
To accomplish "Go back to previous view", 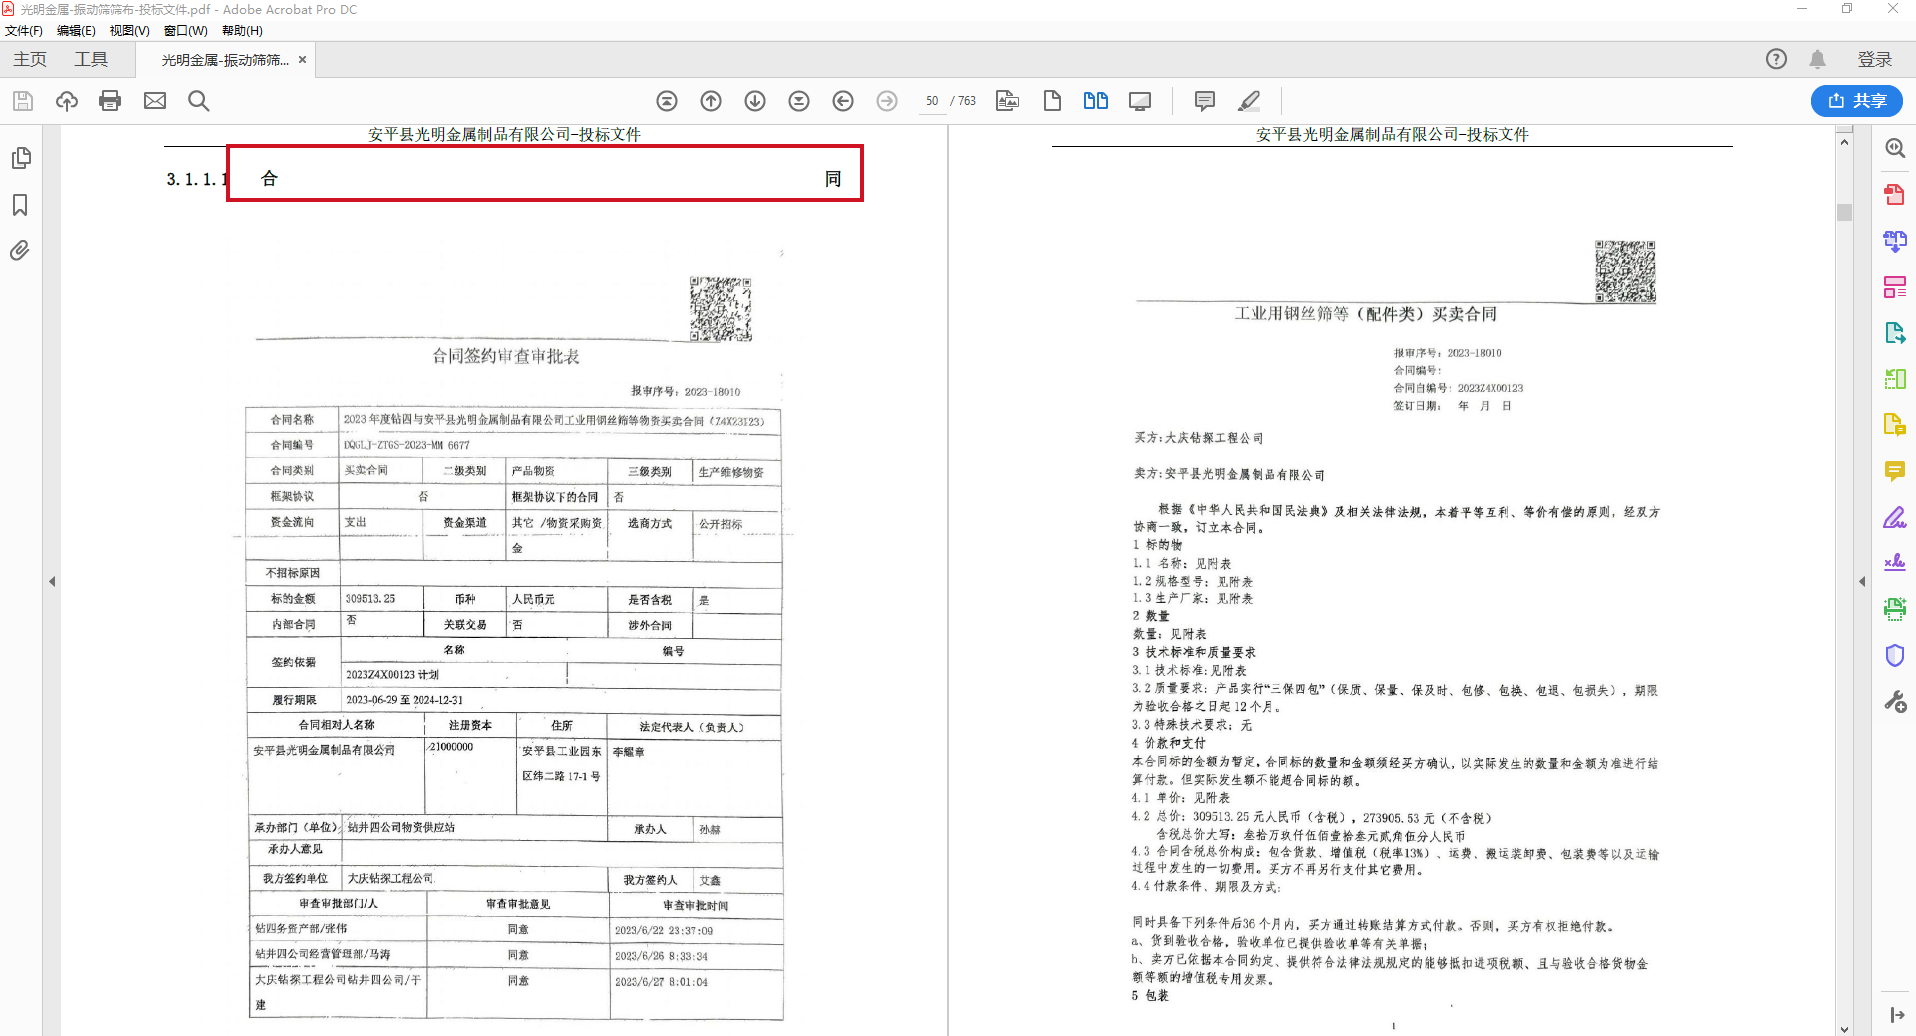I will point(843,101).
